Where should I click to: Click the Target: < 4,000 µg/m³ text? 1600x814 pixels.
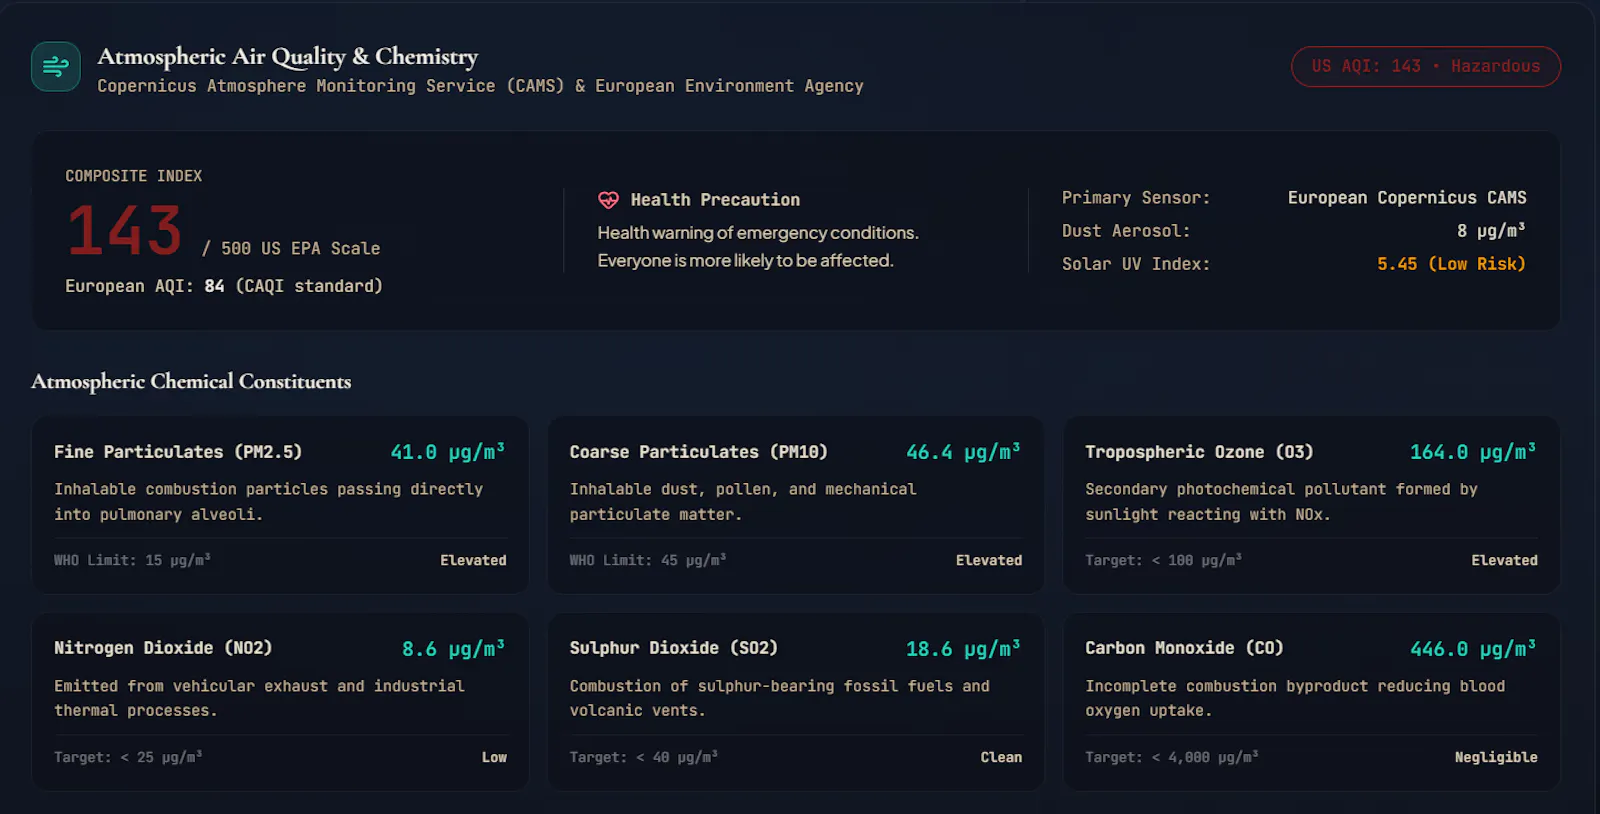click(1172, 757)
